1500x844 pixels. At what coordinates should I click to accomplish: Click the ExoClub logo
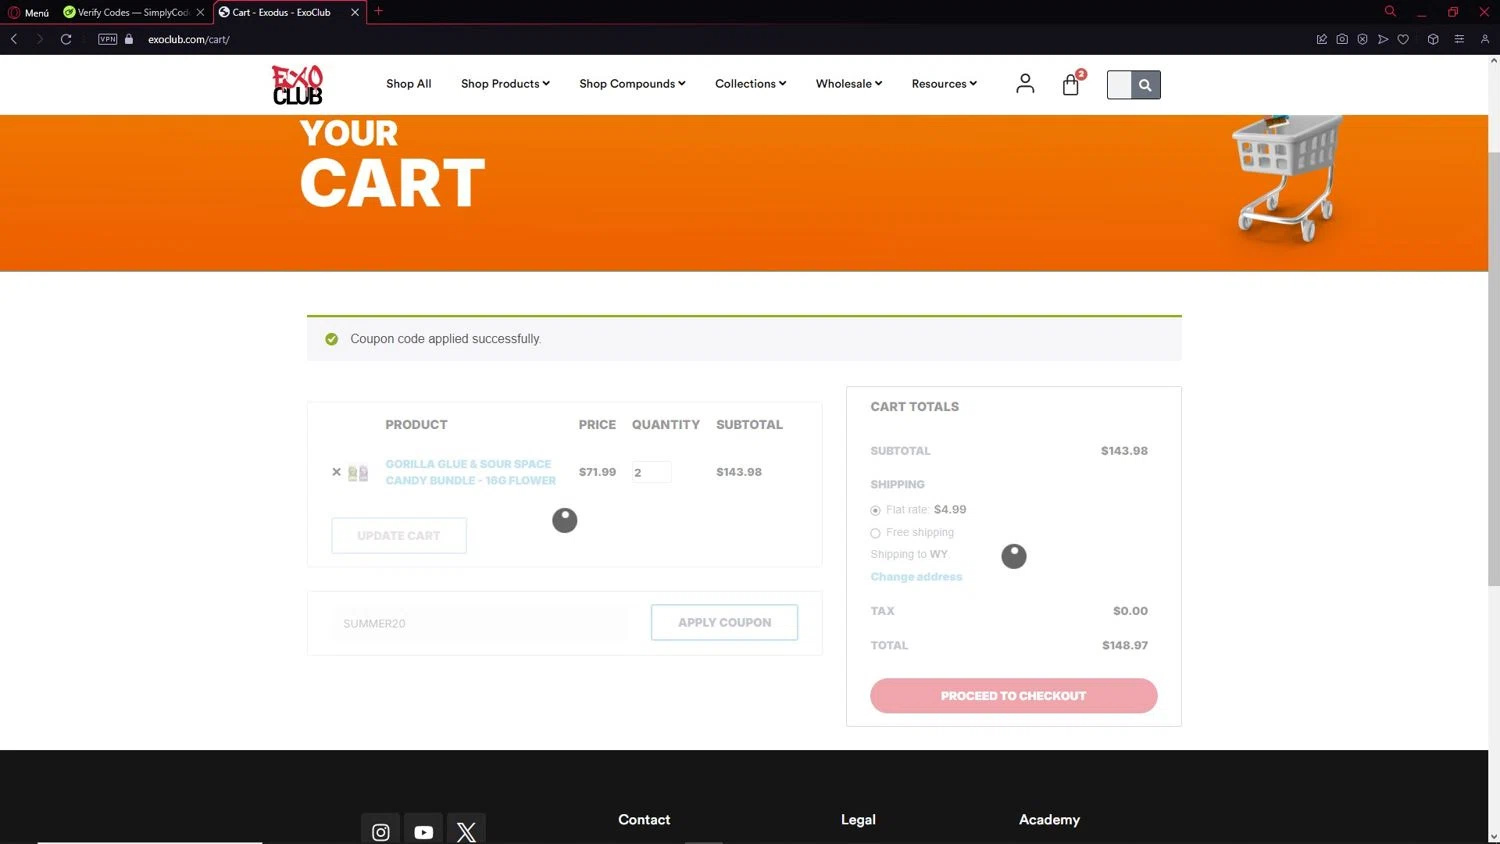point(297,85)
